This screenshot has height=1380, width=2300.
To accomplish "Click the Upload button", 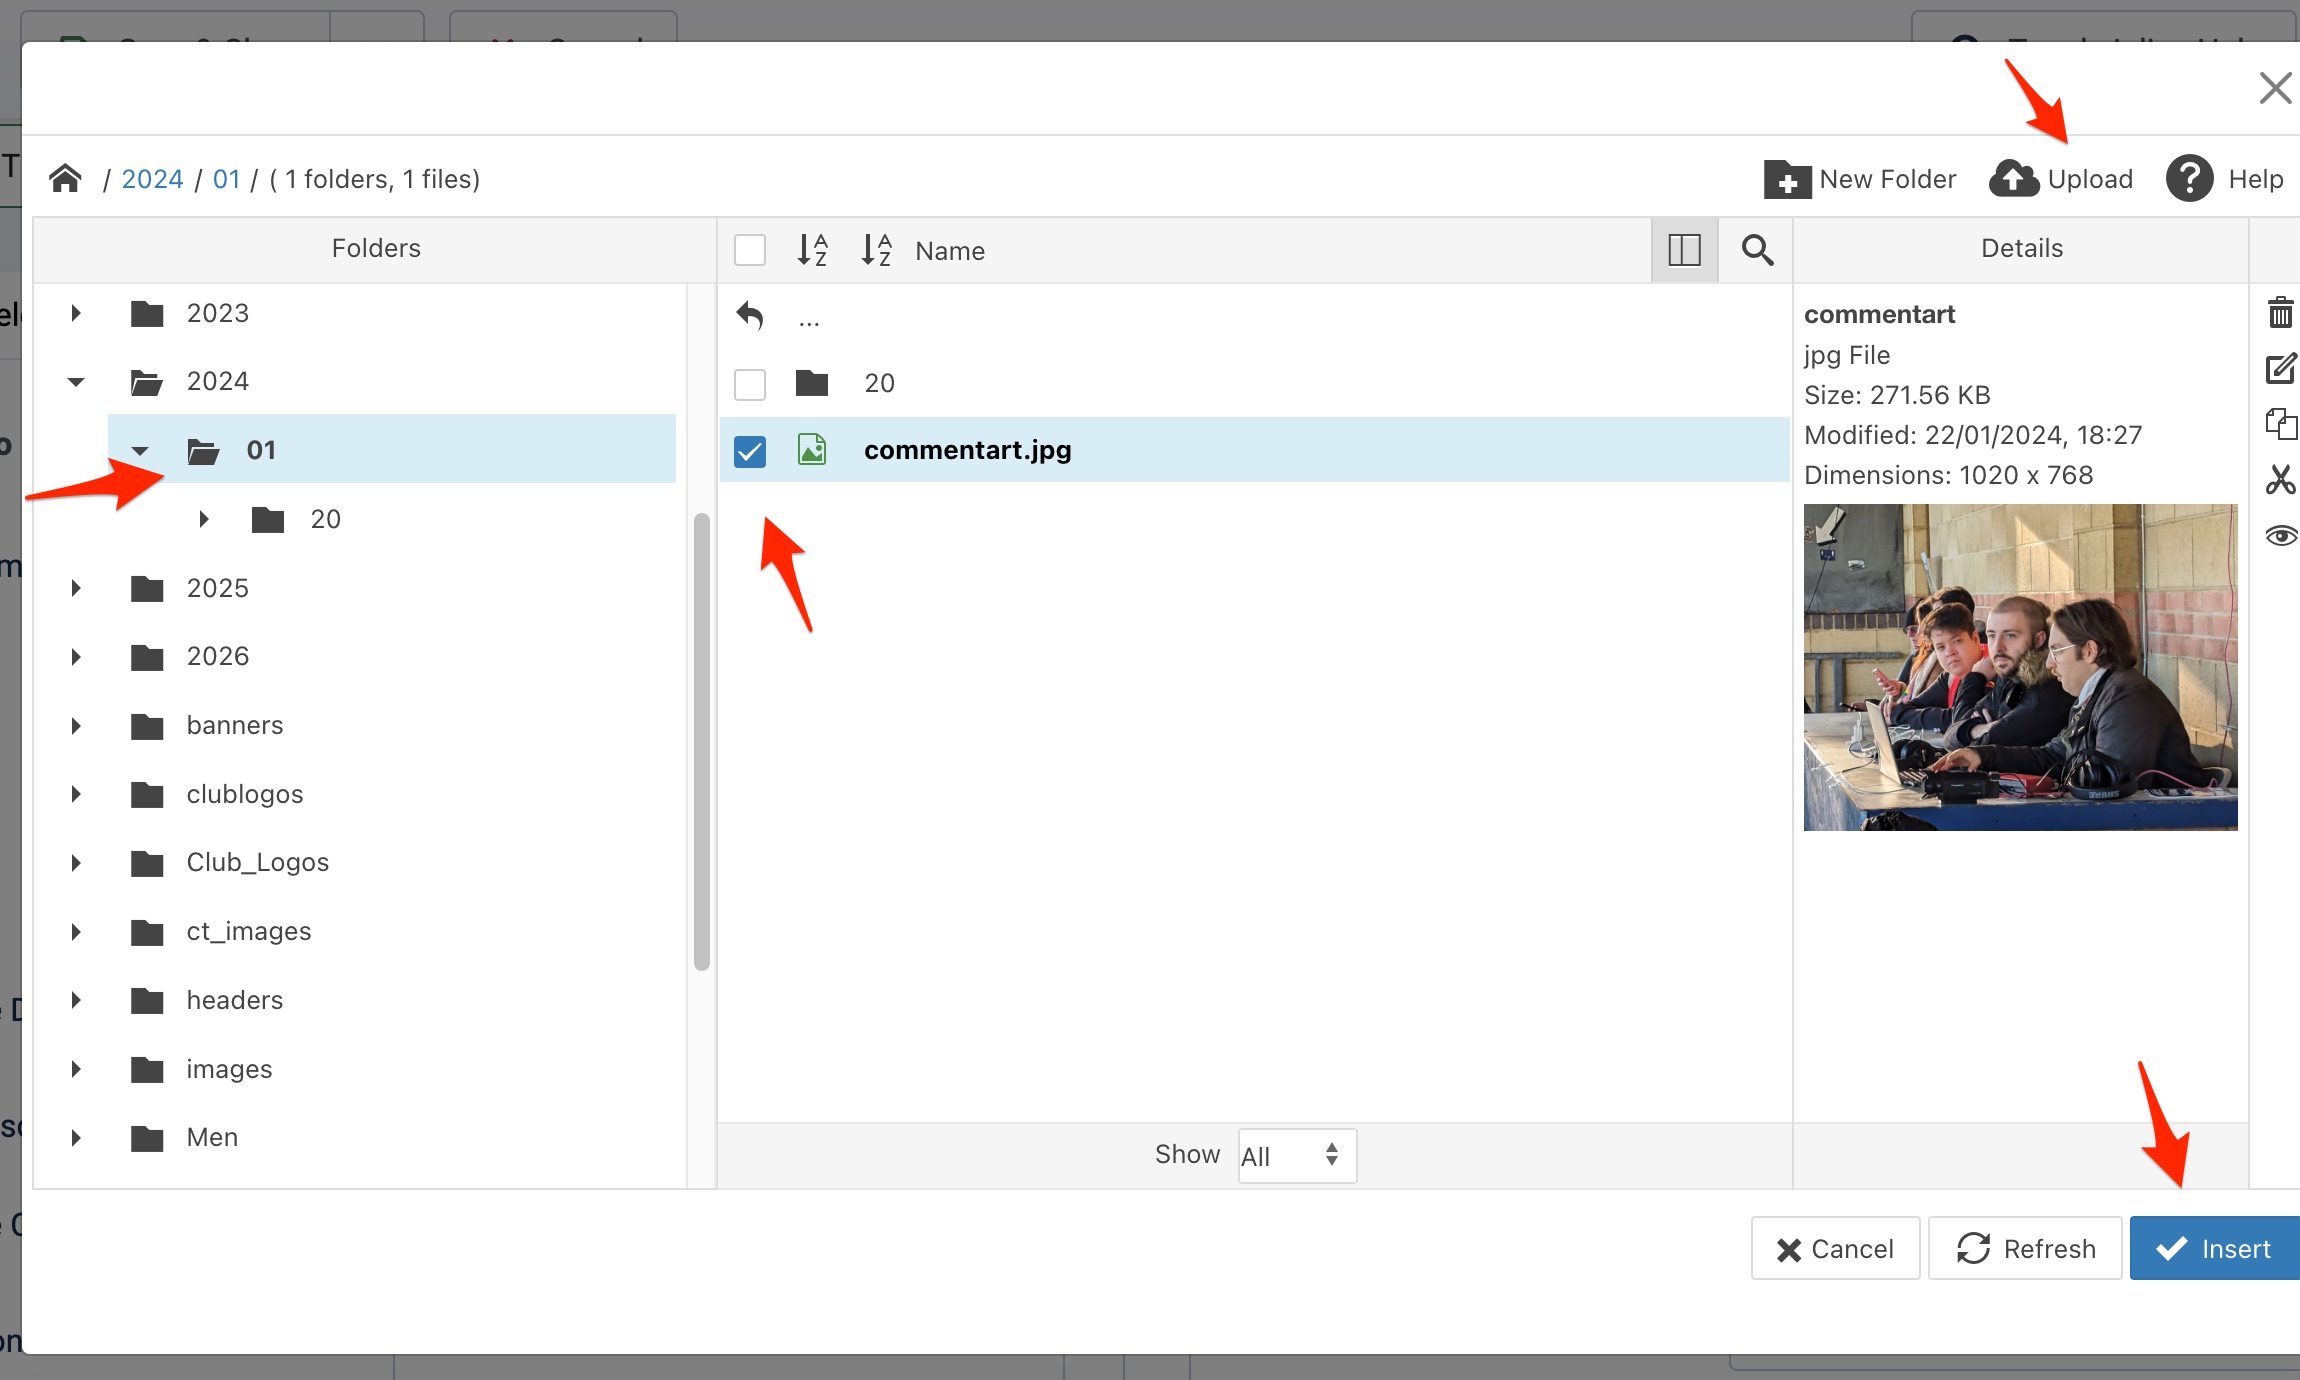I will [x=2061, y=179].
